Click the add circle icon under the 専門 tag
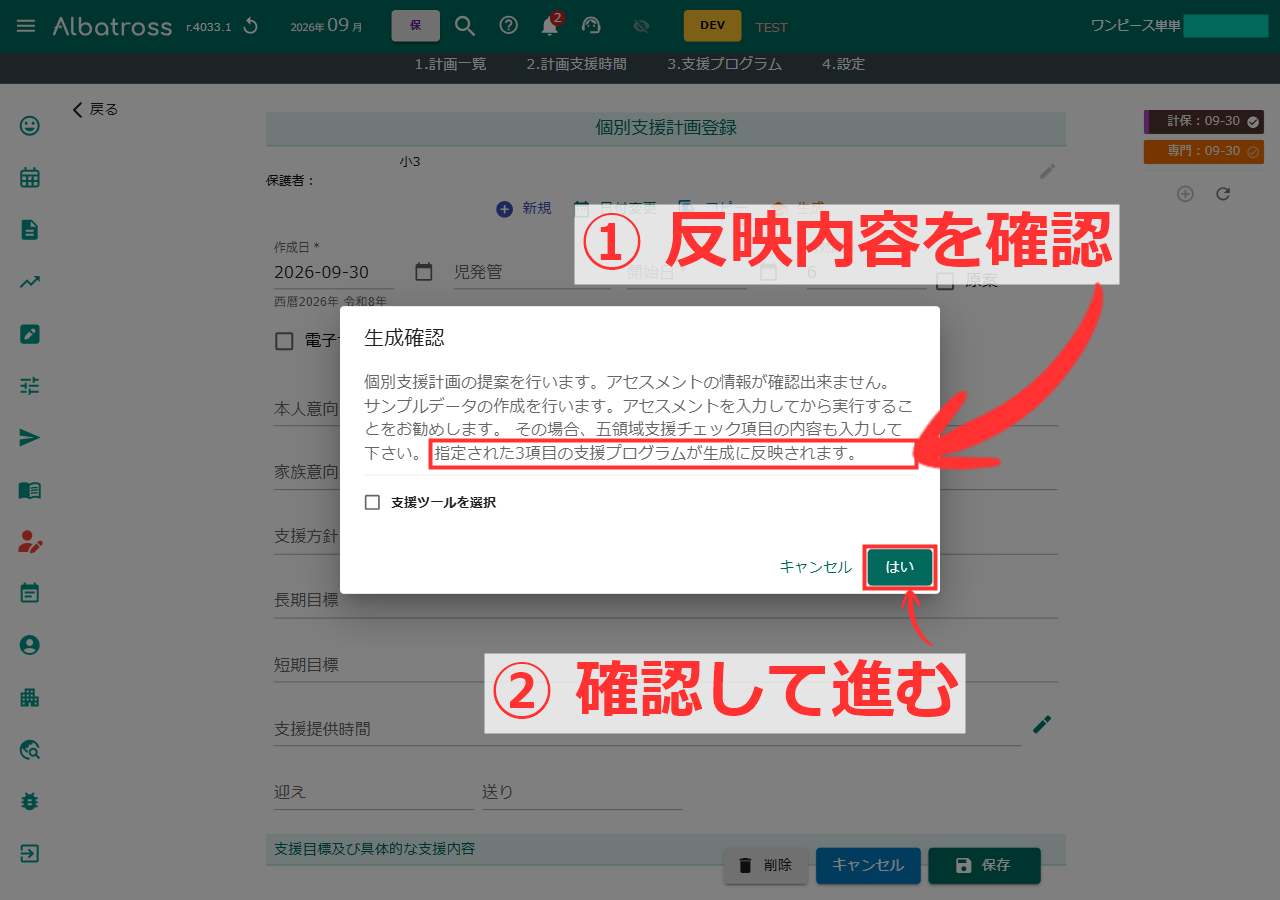1280x900 pixels. [1185, 194]
